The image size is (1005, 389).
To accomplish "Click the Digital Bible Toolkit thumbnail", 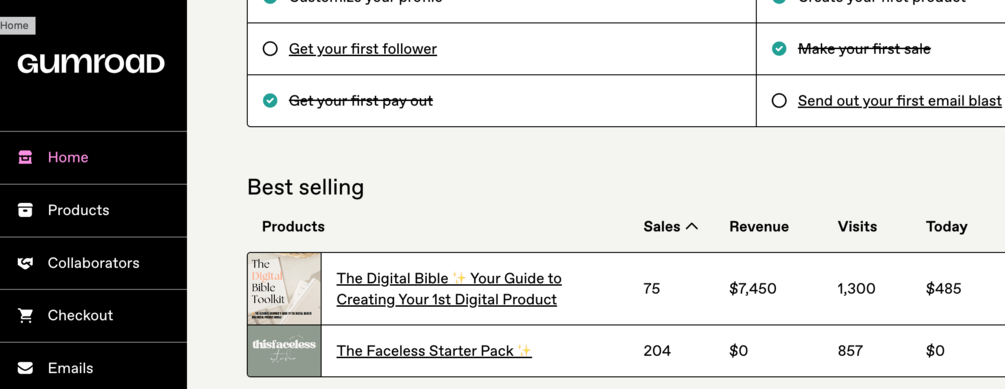I will (x=285, y=288).
